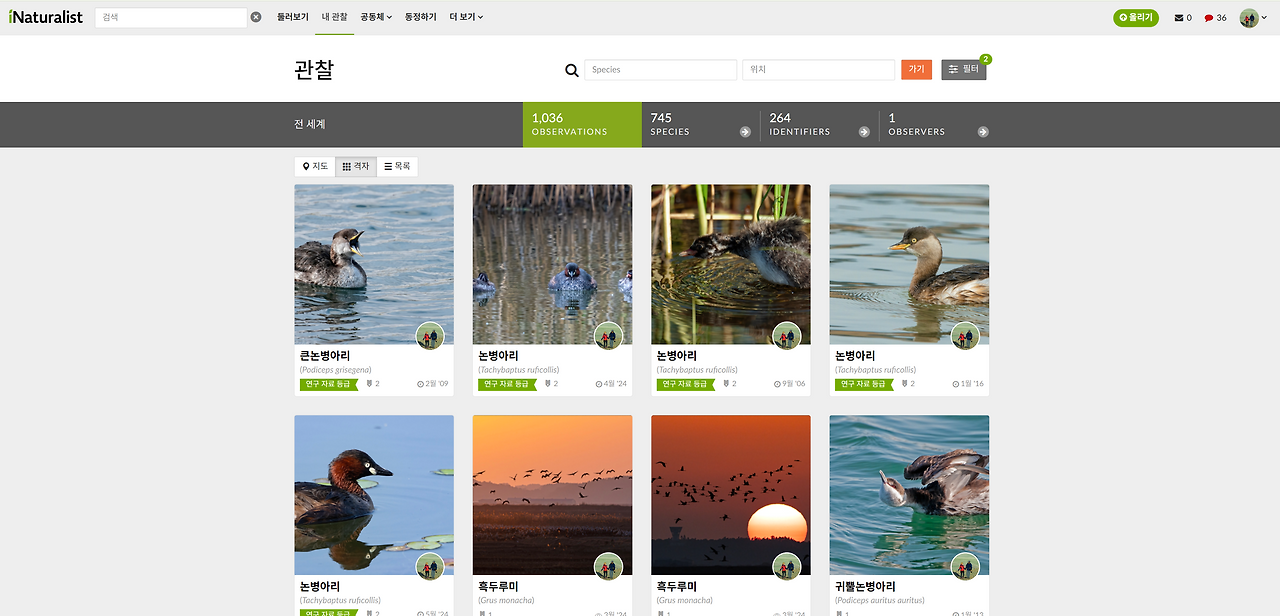The width and height of the screenshot is (1280, 616).
Task: Click 귀뿔논병아리 species name link
Action: click(865, 587)
